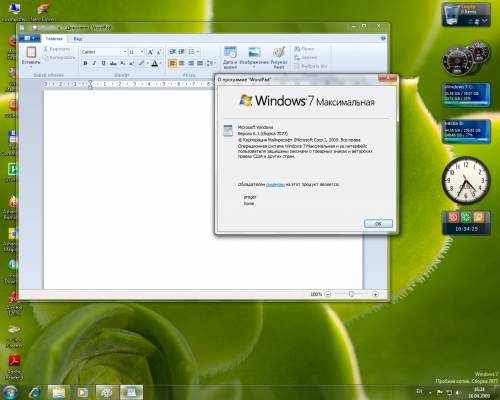The width and height of the screenshot is (500, 400).
Task: Click the insert picture (Изображение) icon
Action: tap(254, 53)
